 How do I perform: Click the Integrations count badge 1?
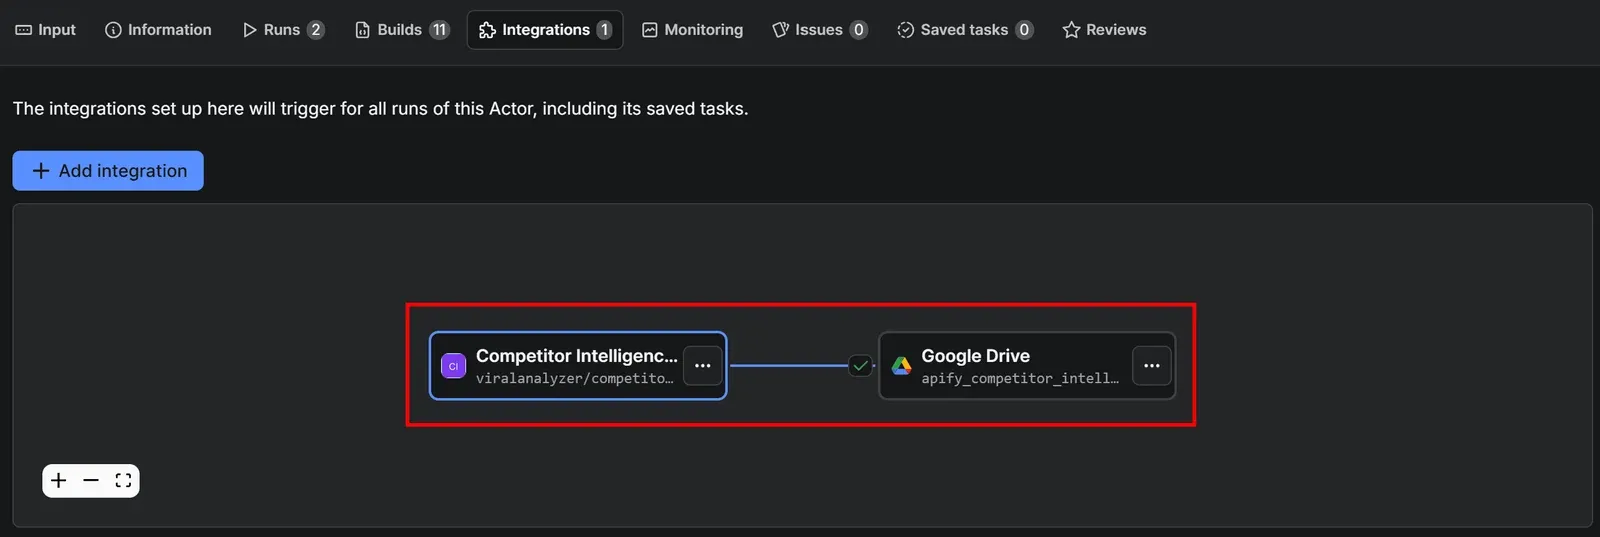click(x=604, y=30)
